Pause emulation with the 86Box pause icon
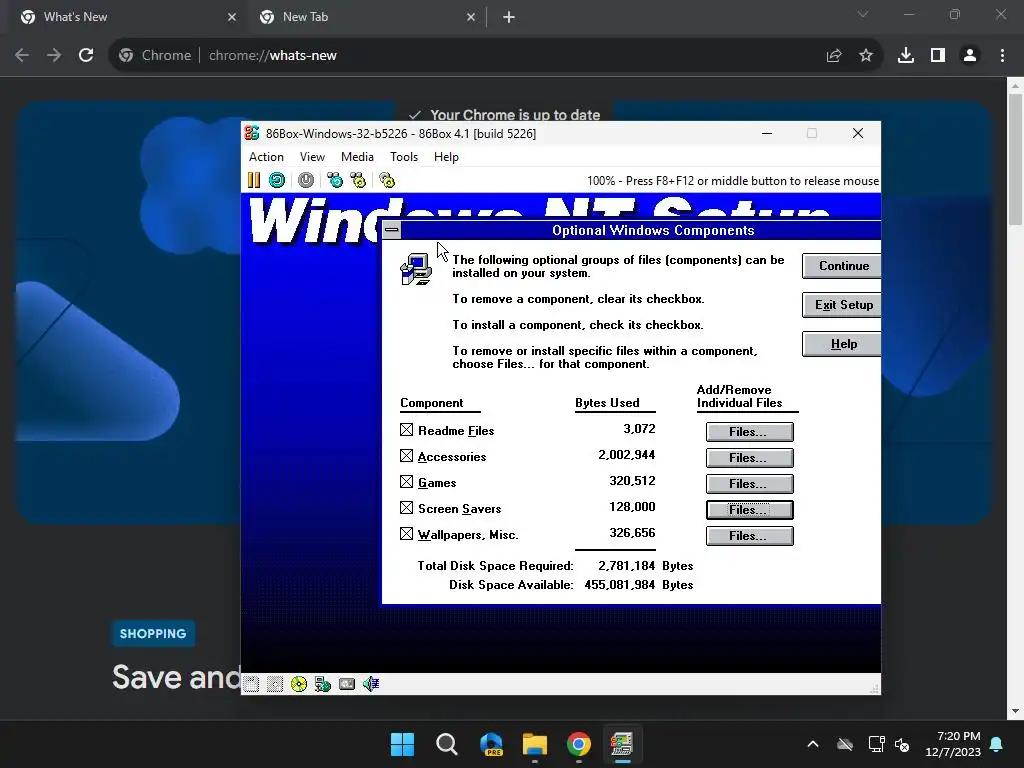The width and height of the screenshot is (1024, 768). 254,180
